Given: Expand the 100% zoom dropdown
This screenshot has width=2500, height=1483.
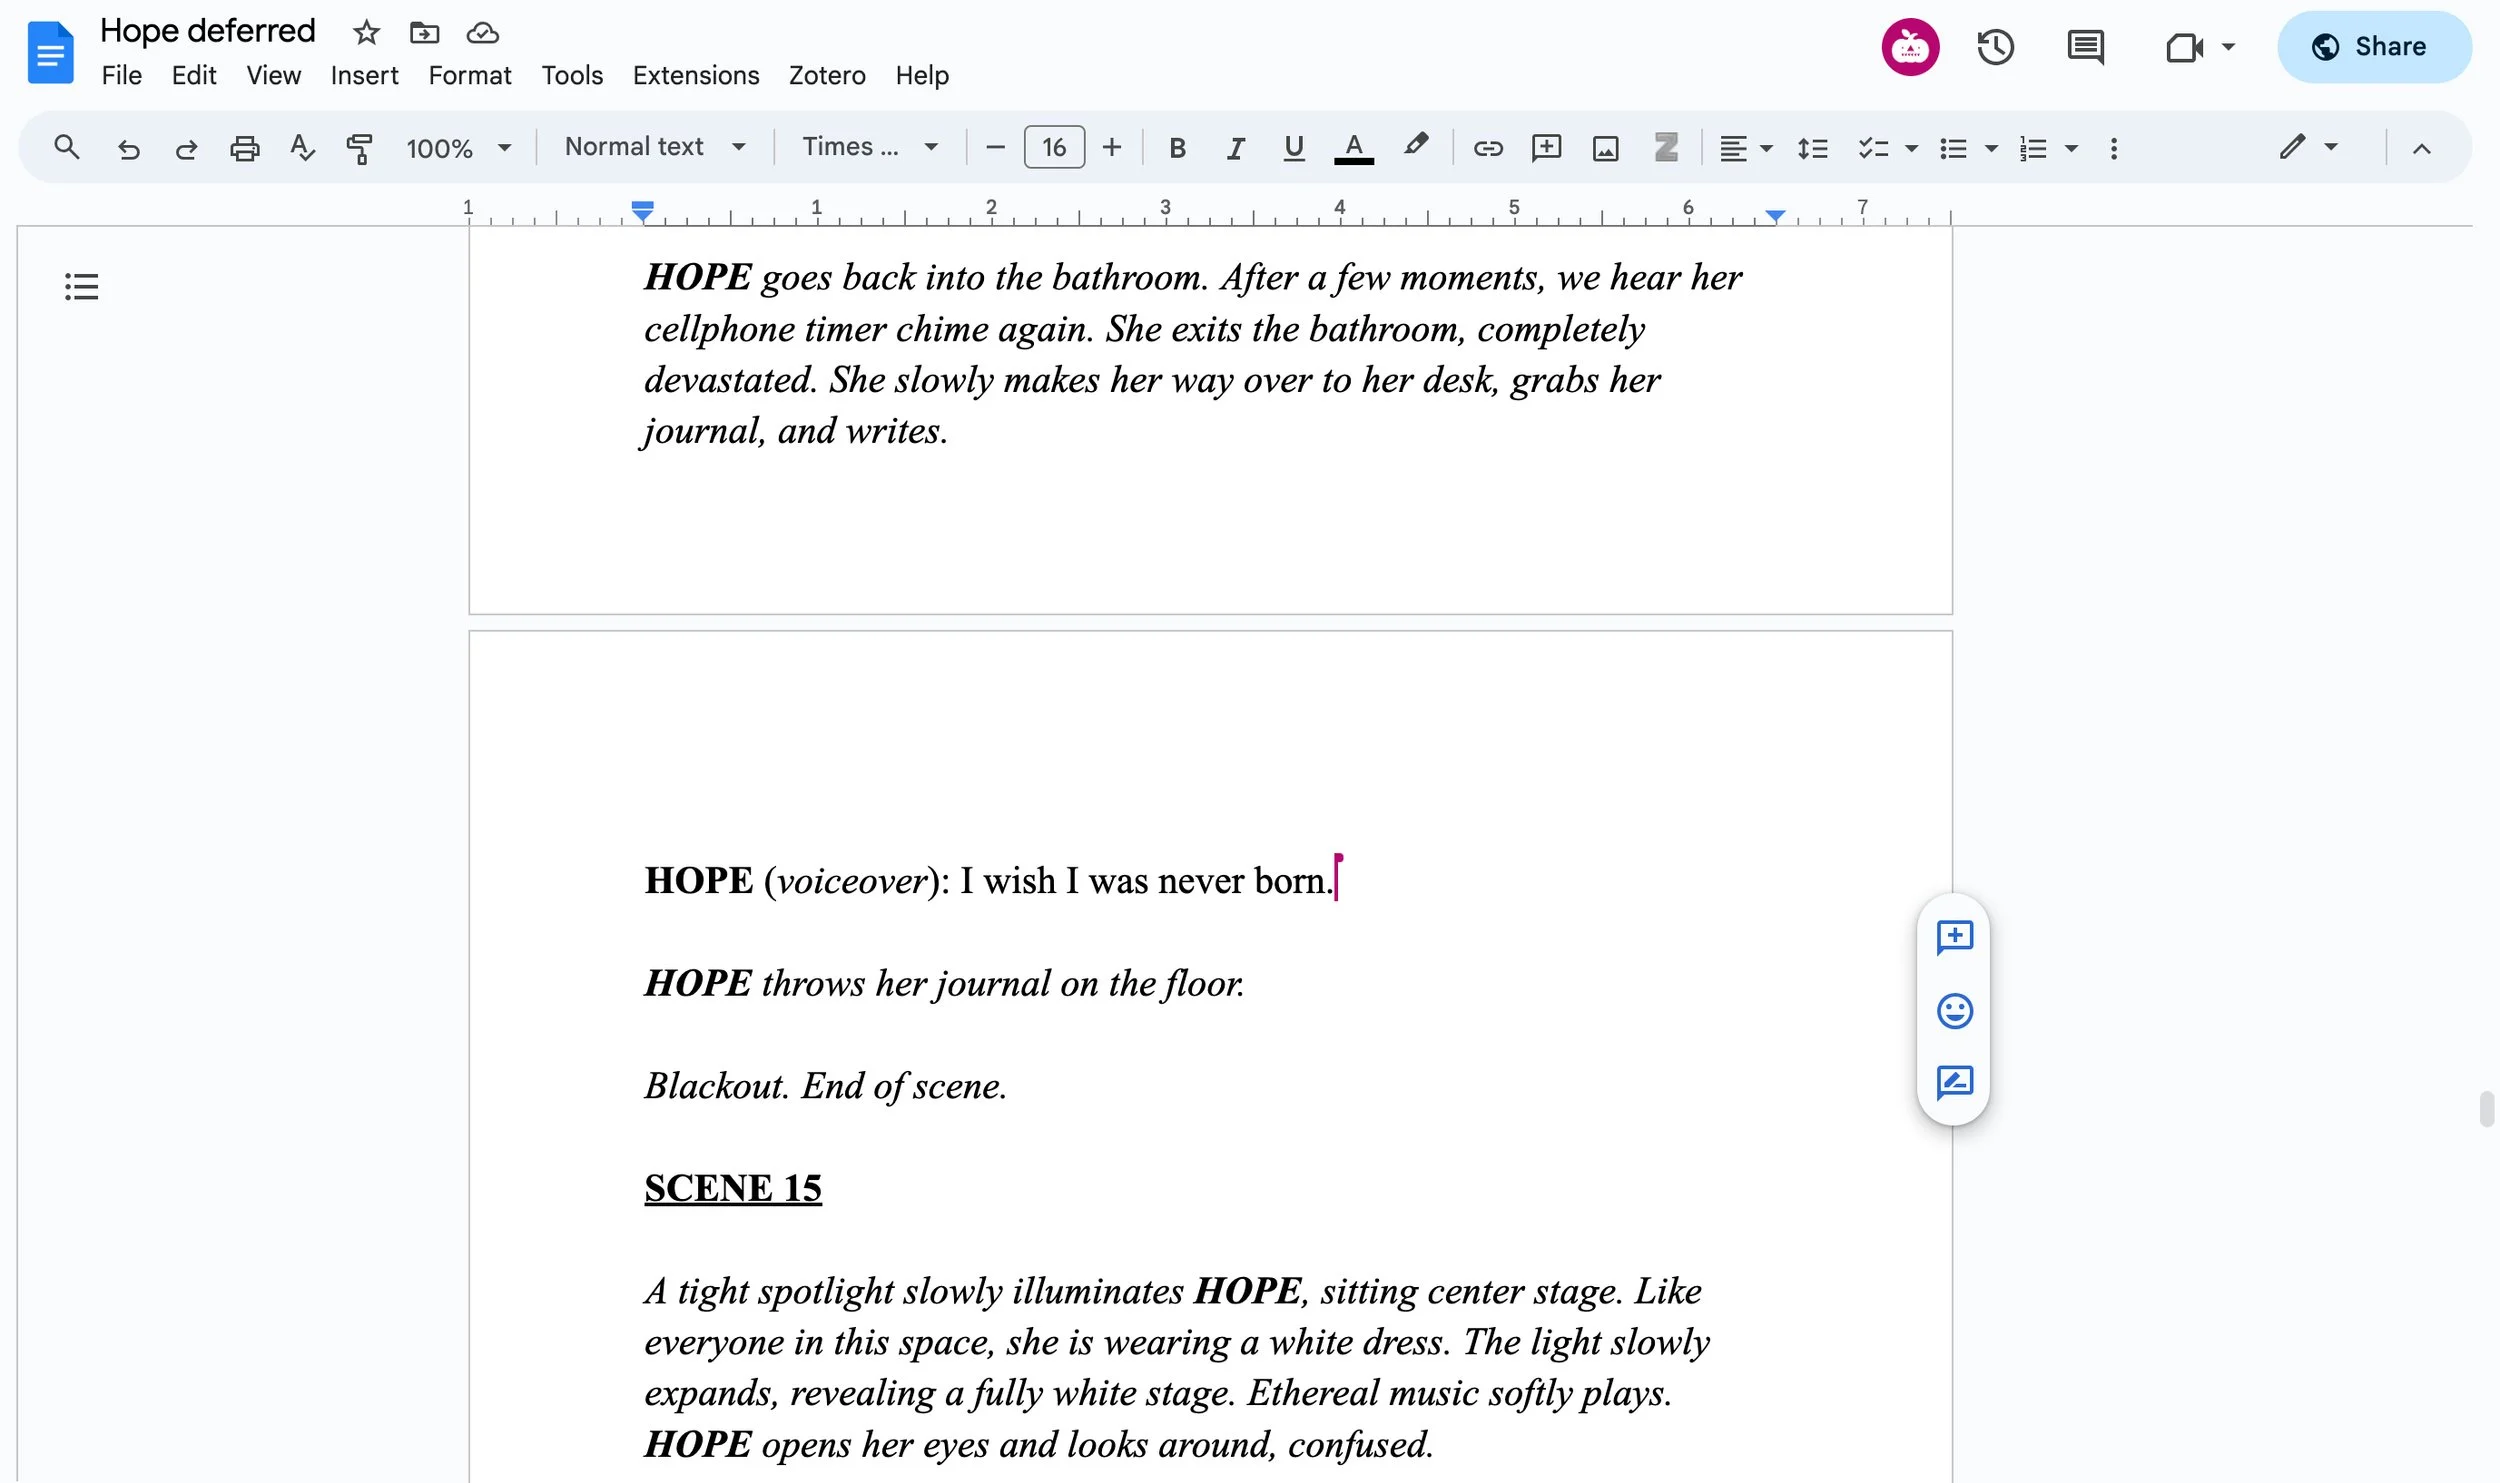Looking at the screenshot, I should (x=458, y=148).
